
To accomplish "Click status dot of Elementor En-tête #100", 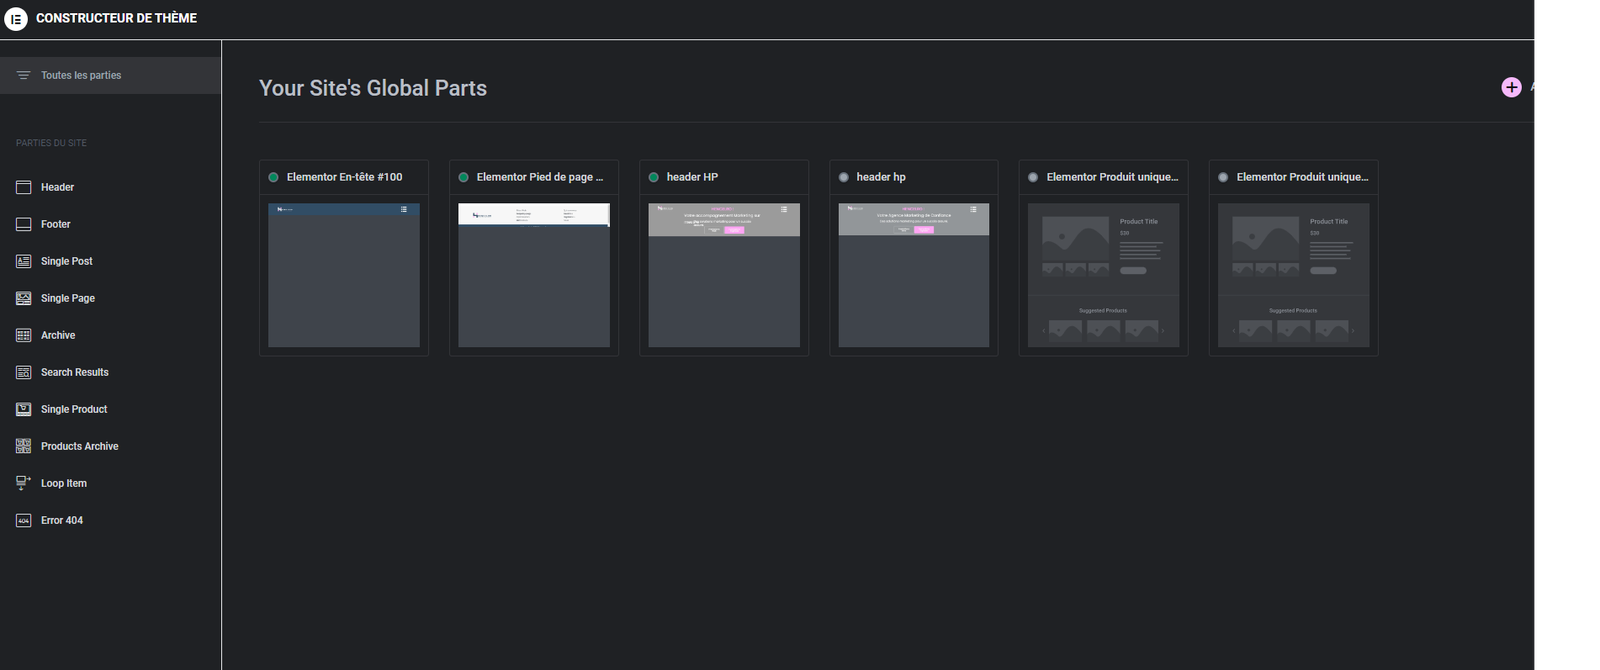I will pos(273,177).
